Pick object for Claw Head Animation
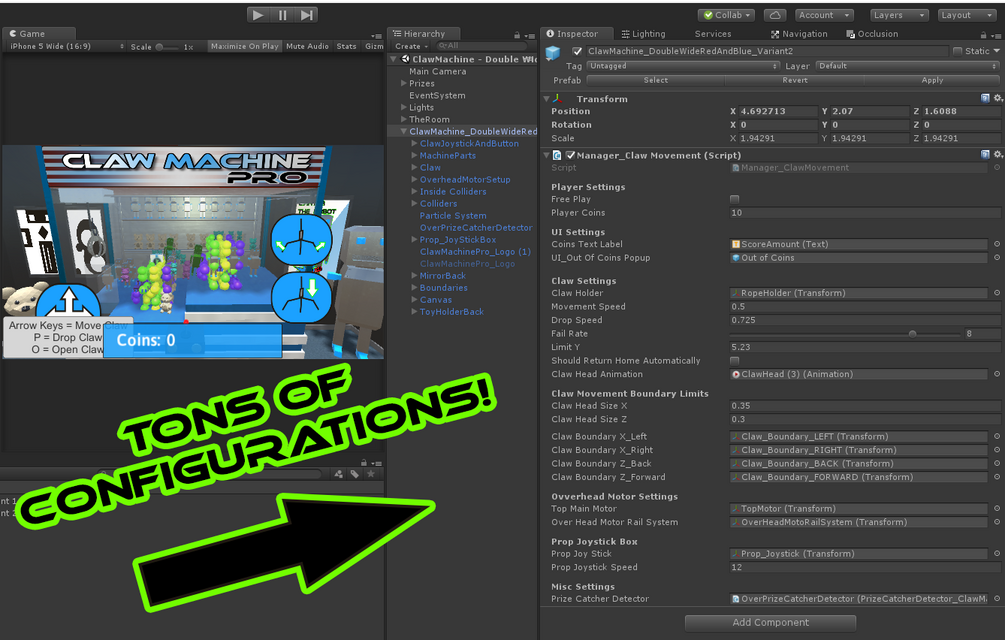Viewport: 1005px width, 640px height. (x=997, y=374)
